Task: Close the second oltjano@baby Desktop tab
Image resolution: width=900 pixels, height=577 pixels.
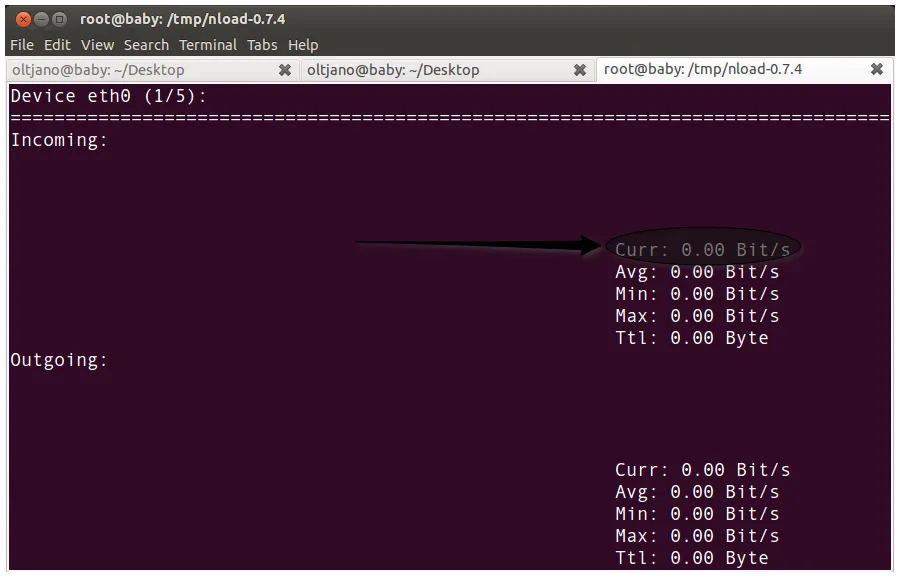Action: click(x=580, y=70)
